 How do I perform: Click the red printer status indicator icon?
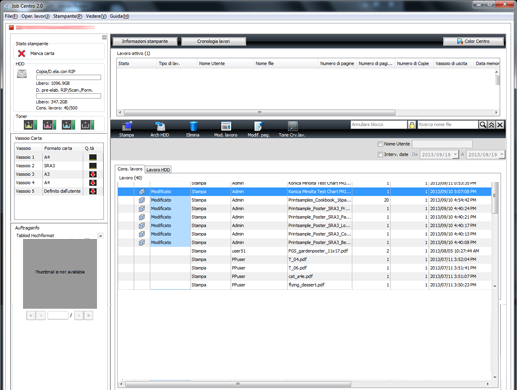coord(11,27)
